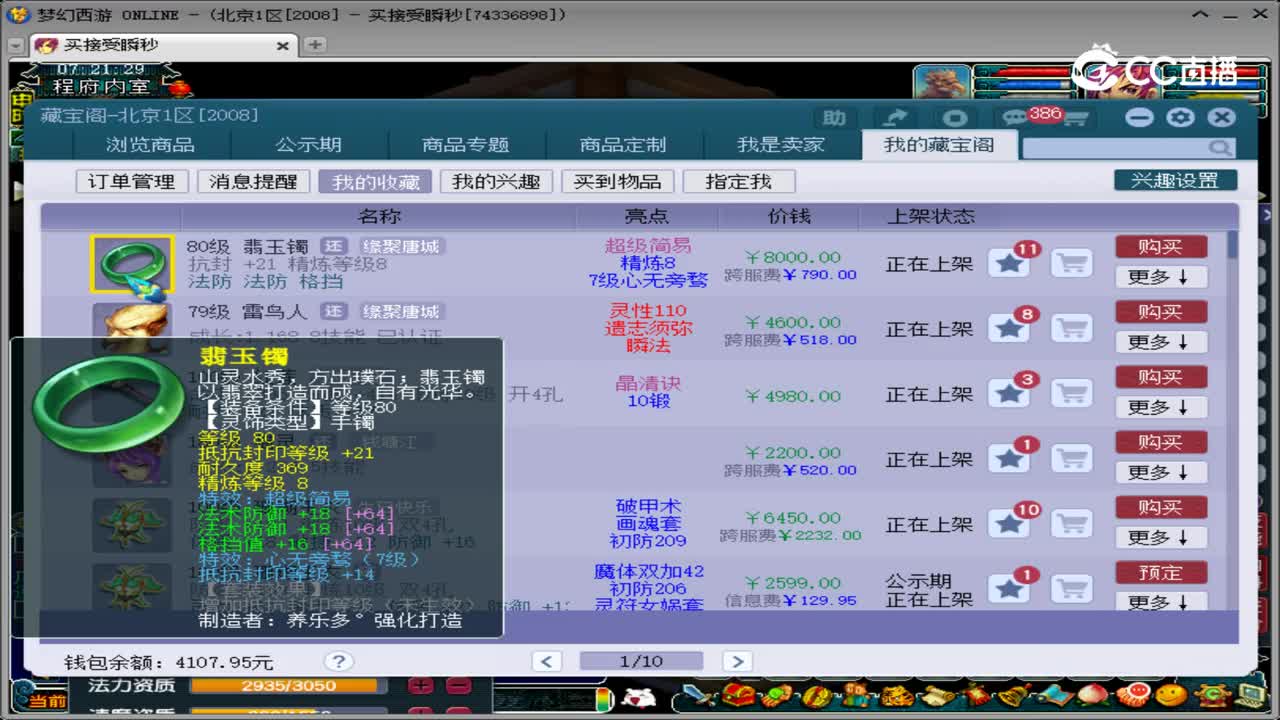Screen dimensions: 1280x720
Task: Open 指定我 sub-tab
Action: [739, 181]
